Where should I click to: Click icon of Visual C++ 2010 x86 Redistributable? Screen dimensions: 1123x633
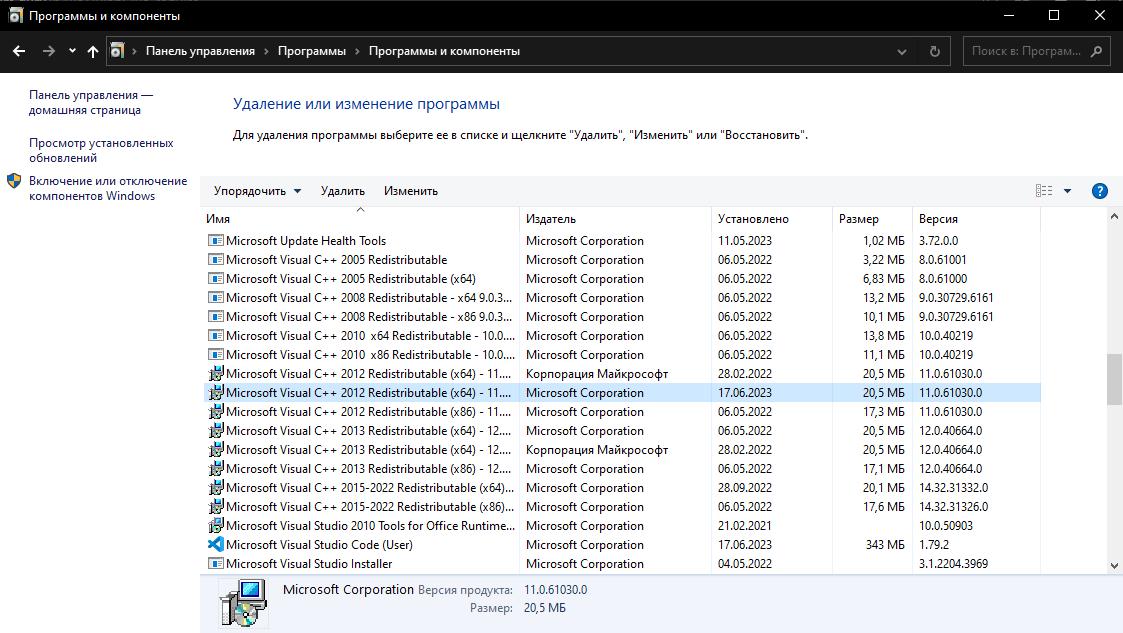pyautogui.click(x=215, y=354)
